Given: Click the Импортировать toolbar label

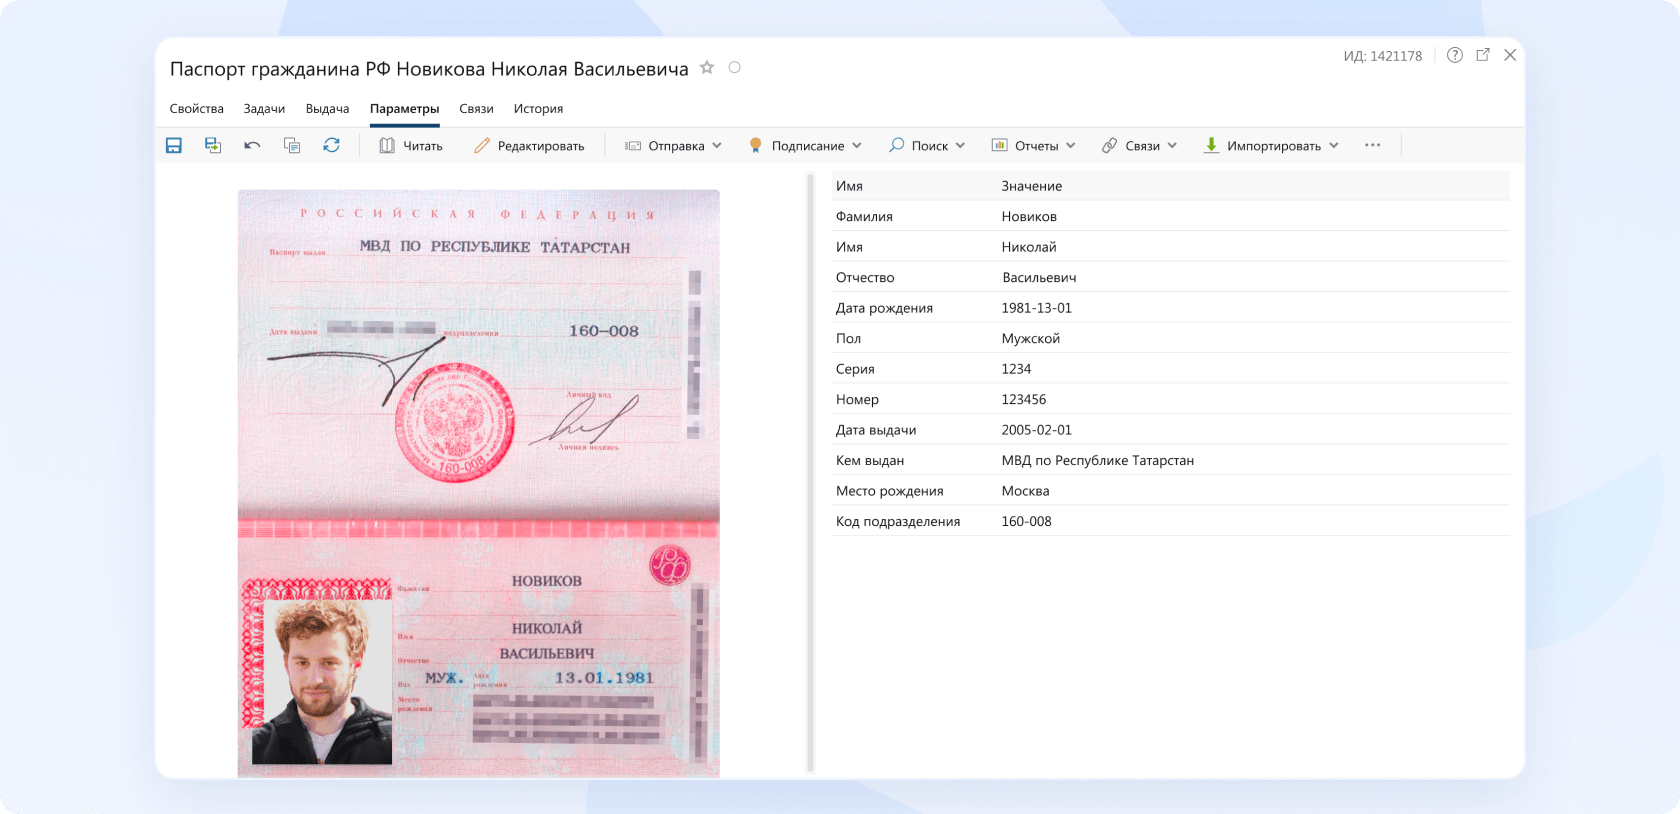Looking at the screenshot, I should [x=1274, y=146].
